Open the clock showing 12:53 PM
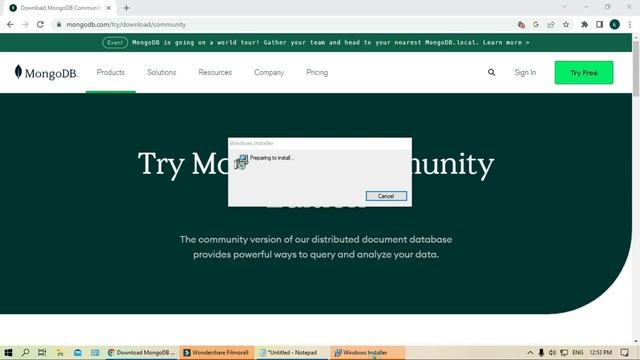640x360 pixels. (x=600, y=352)
